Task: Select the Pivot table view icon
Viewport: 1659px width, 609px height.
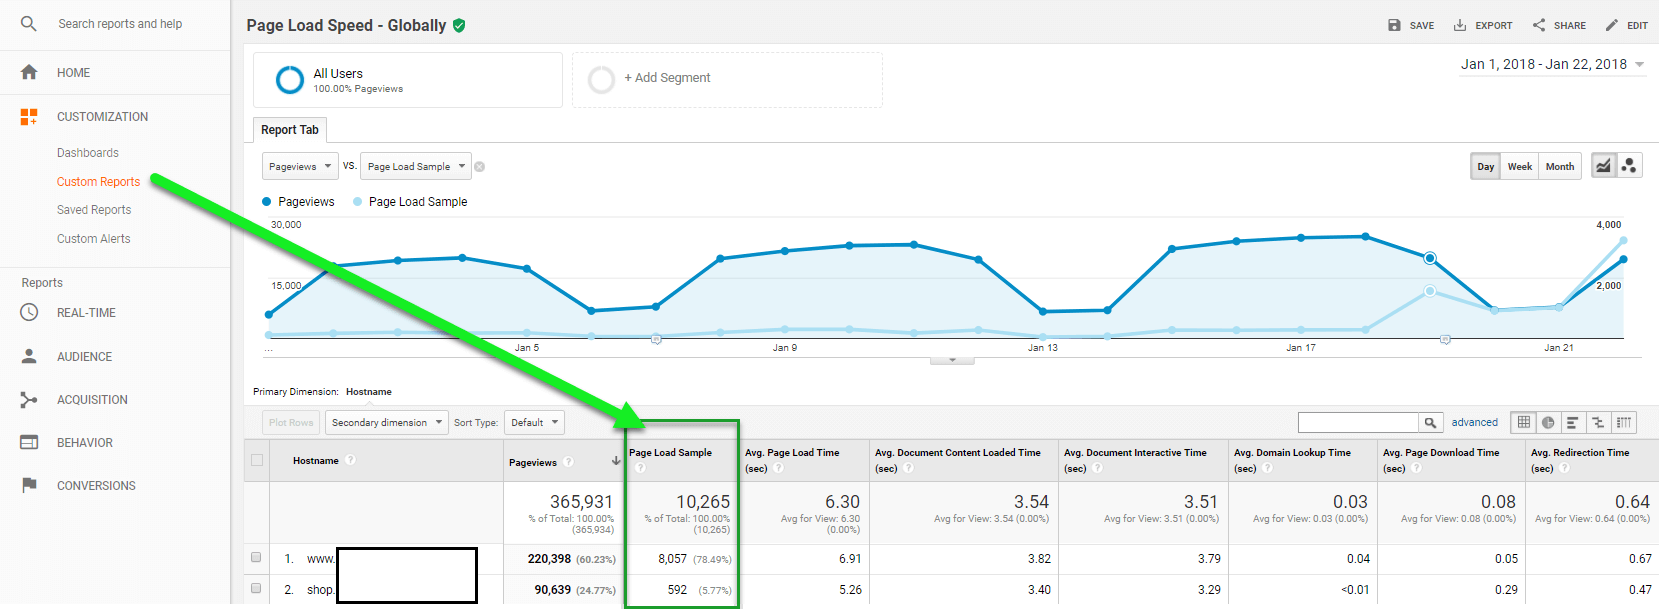Action: pos(1624,422)
